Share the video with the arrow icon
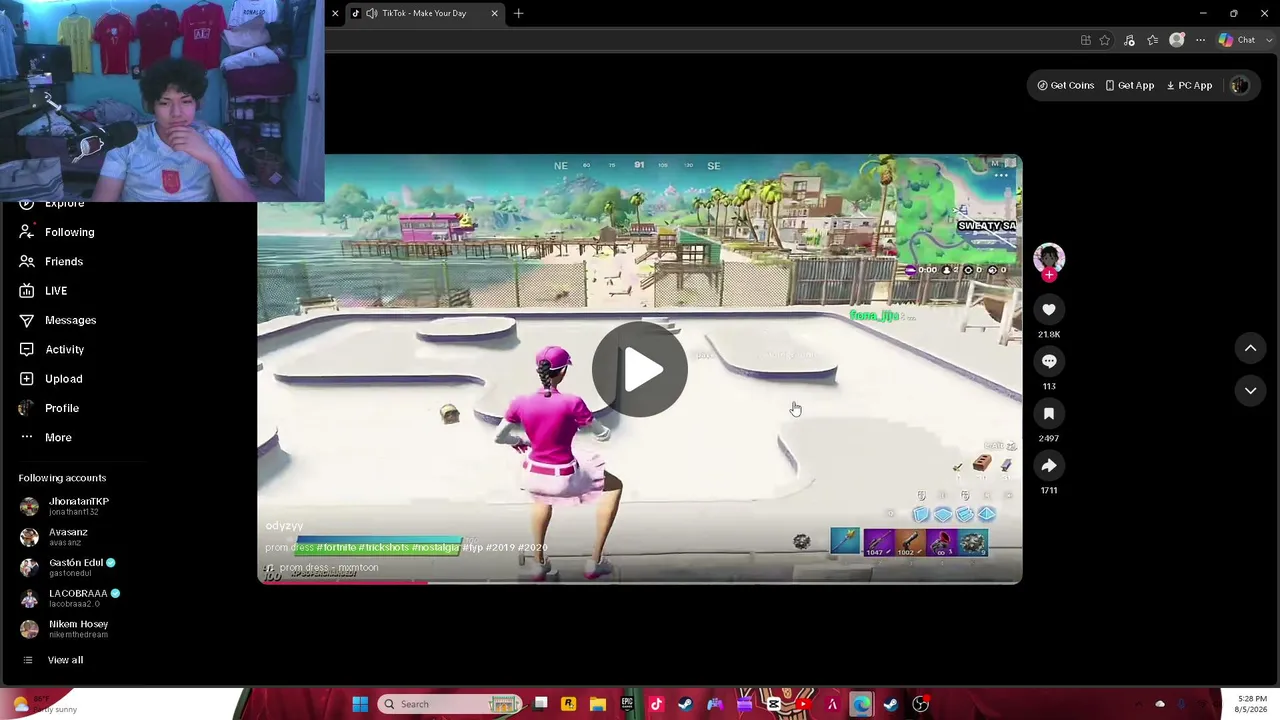The height and width of the screenshot is (720, 1280). [1049, 465]
